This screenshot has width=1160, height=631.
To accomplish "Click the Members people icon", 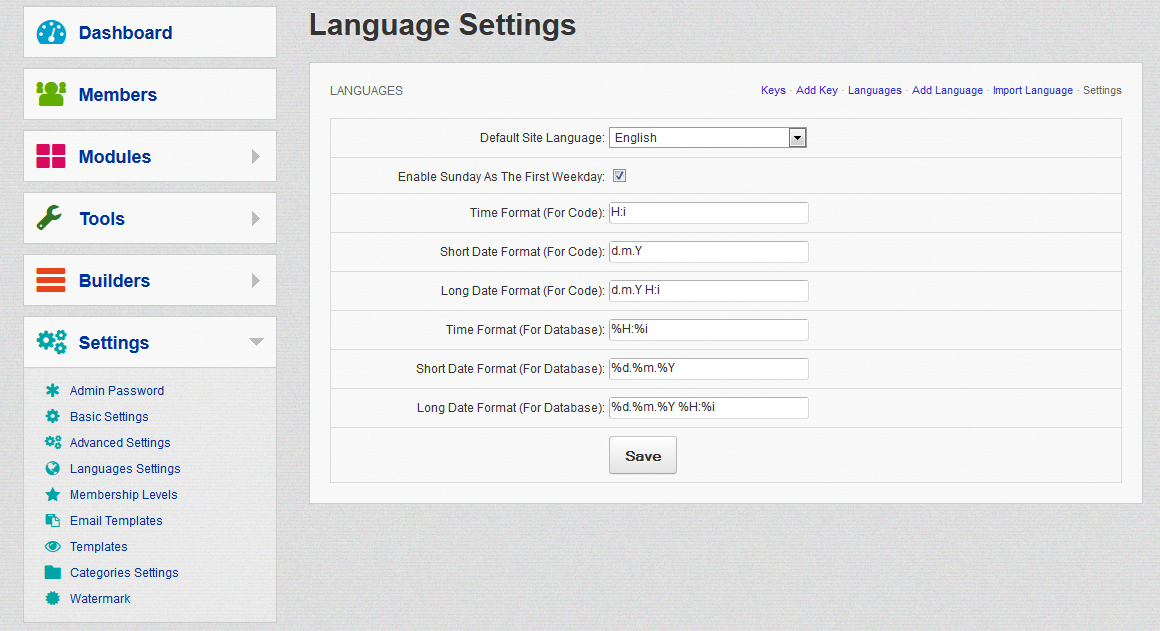I will (x=51, y=94).
